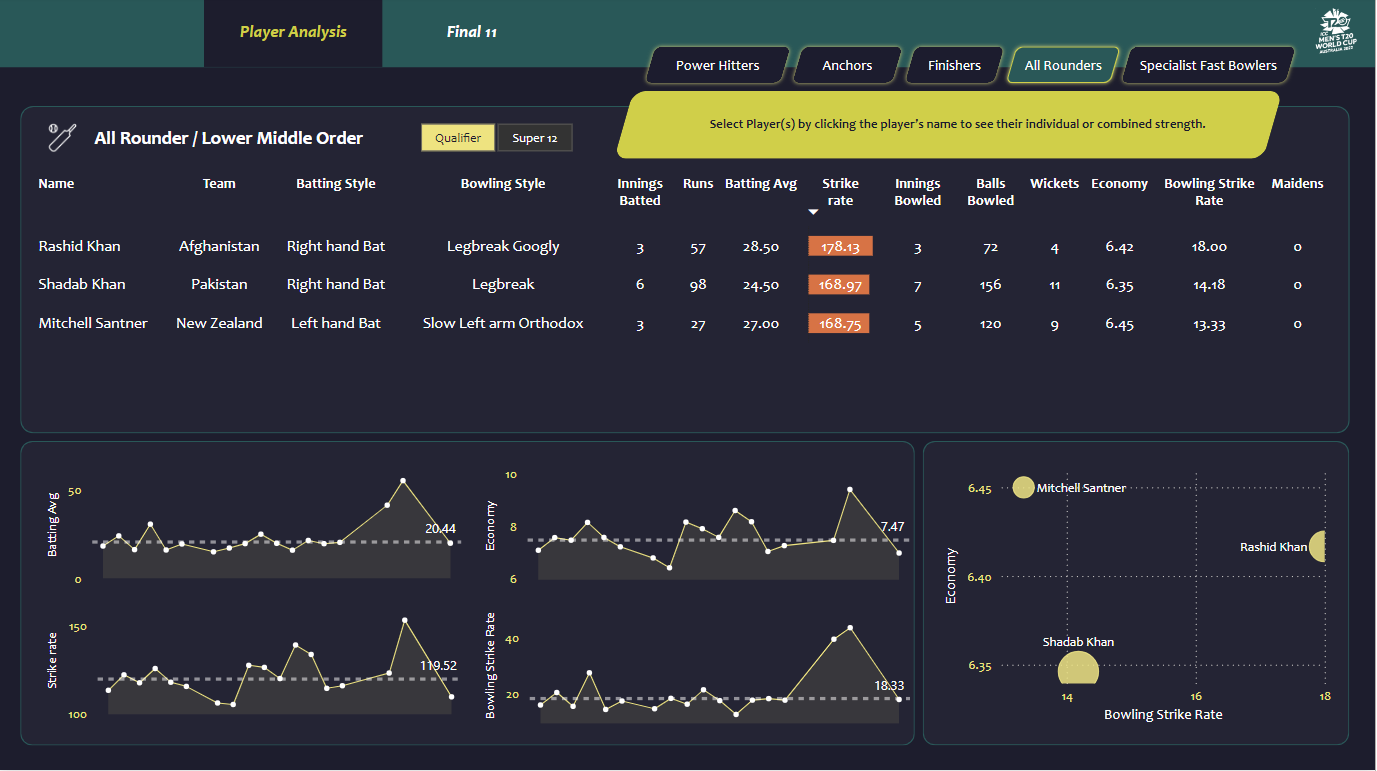Click the 168.97 strike rate cell
Image resolution: width=1377 pixels, height=771 pixels.
[838, 285]
